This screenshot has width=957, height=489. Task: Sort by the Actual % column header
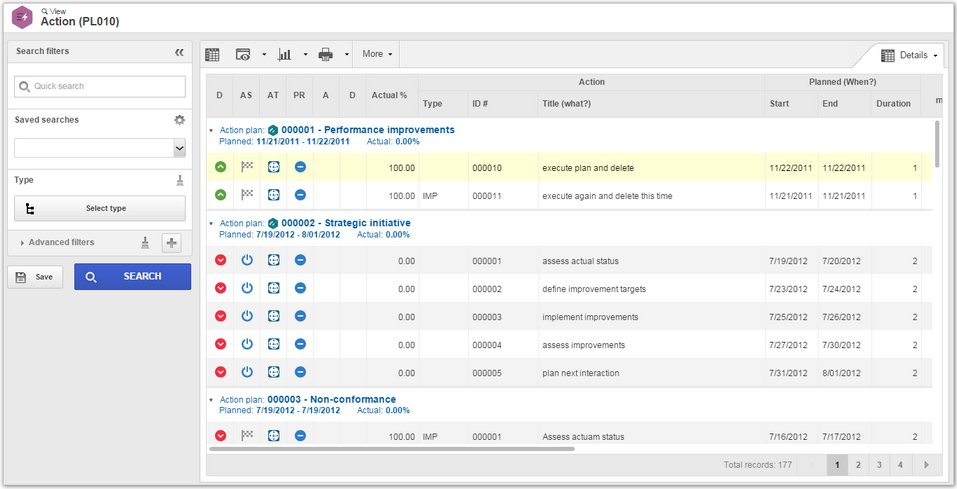[392, 96]
